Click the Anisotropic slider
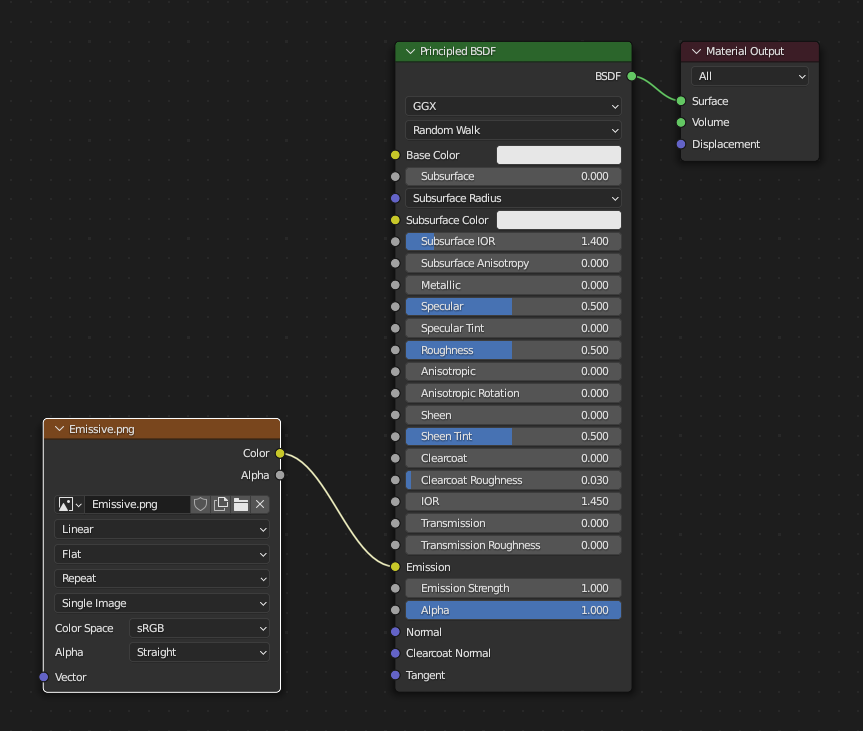Viewport: 863px width, 731px height. pos(513,372)
